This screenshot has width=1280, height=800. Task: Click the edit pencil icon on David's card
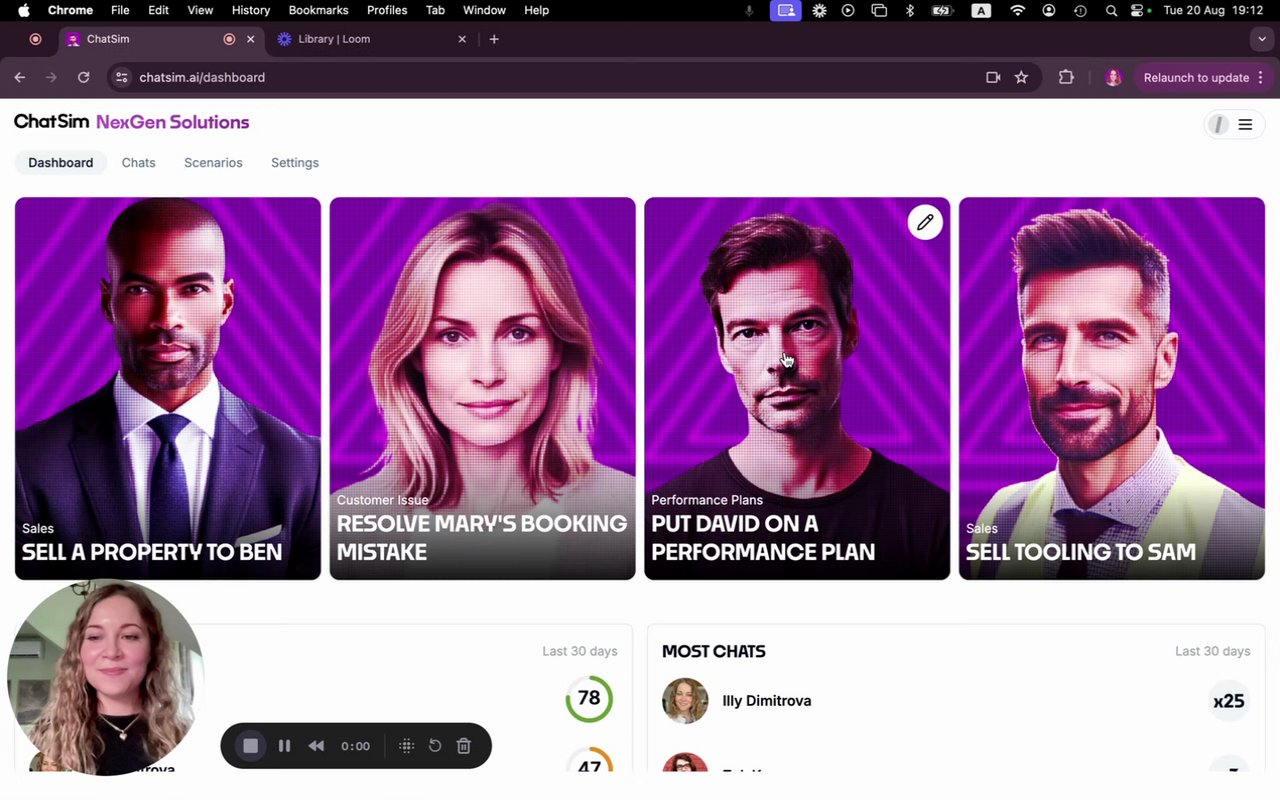point(925,222)
